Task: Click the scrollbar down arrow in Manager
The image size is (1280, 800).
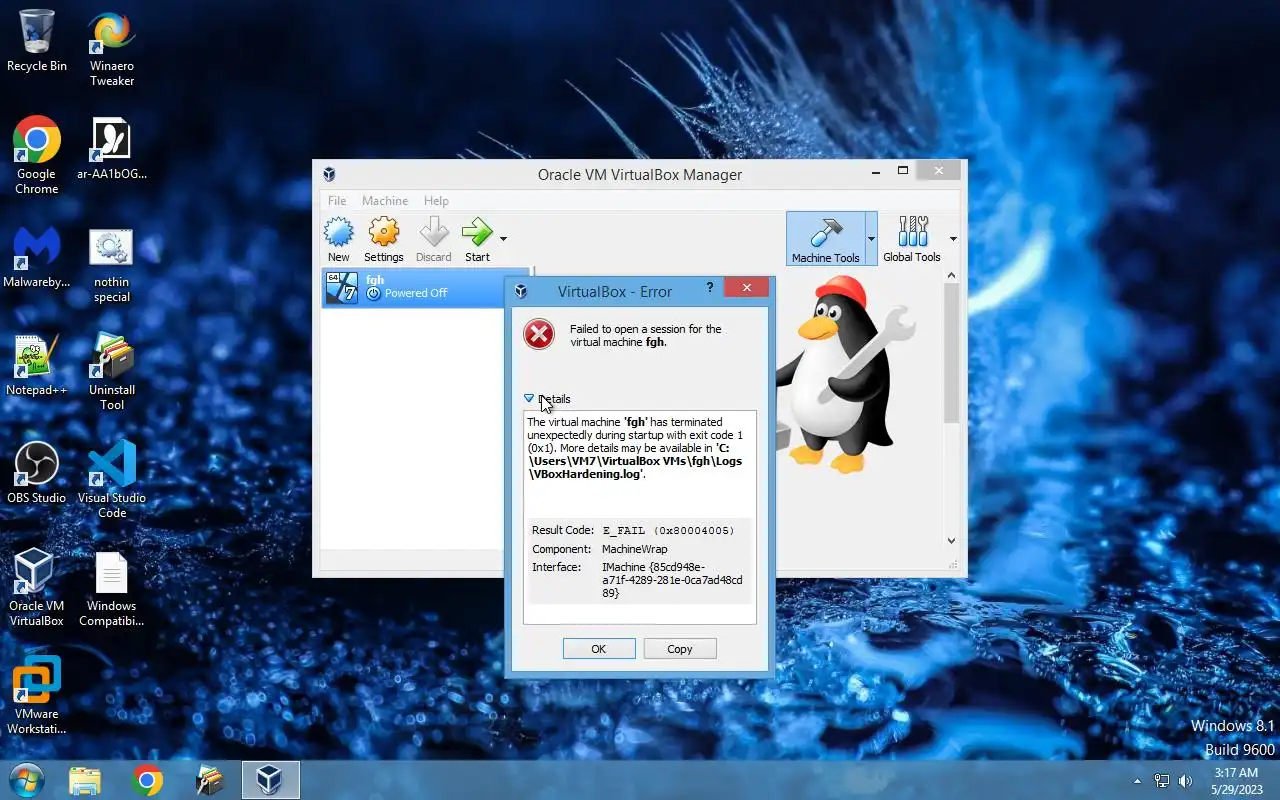Action: (951, 541)
